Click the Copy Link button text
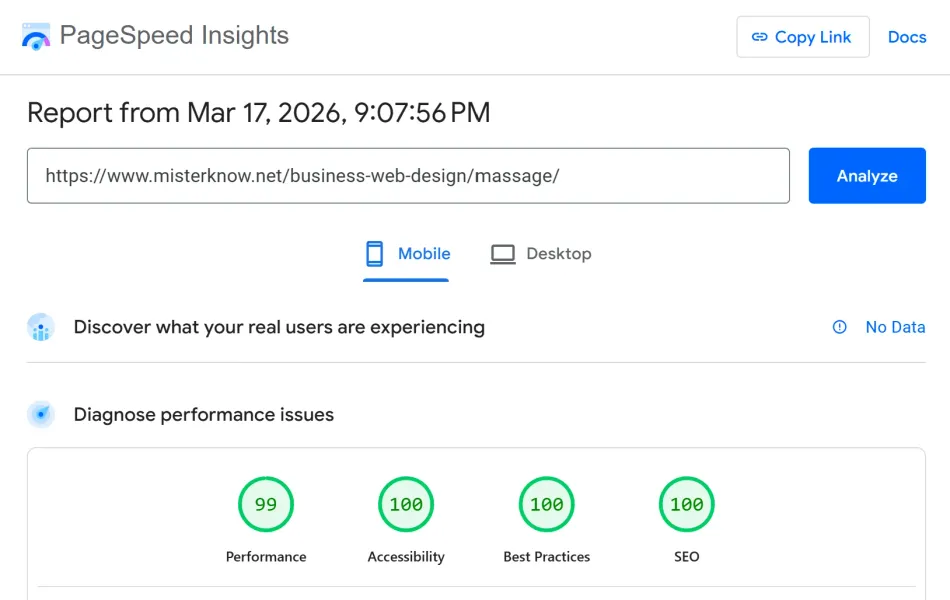950x600 pixels. point(813,37)
